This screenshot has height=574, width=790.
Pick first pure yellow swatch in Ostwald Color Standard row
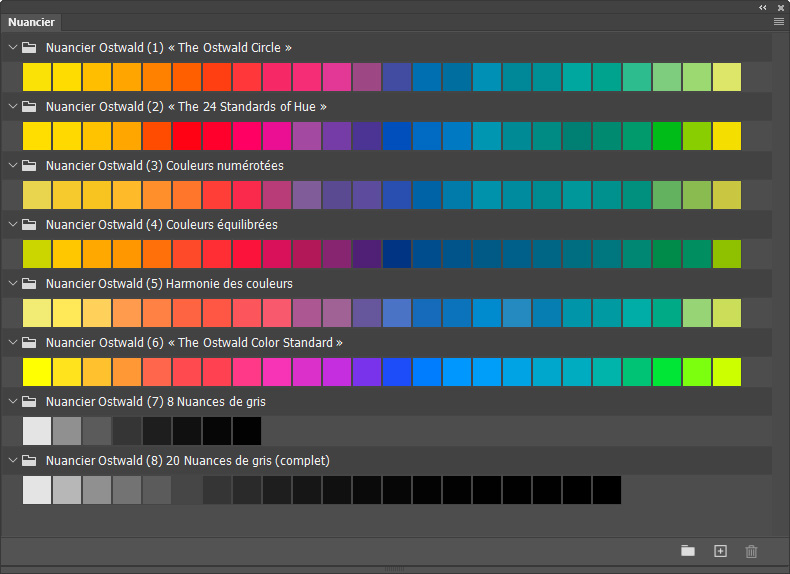[x=37, y=371]
